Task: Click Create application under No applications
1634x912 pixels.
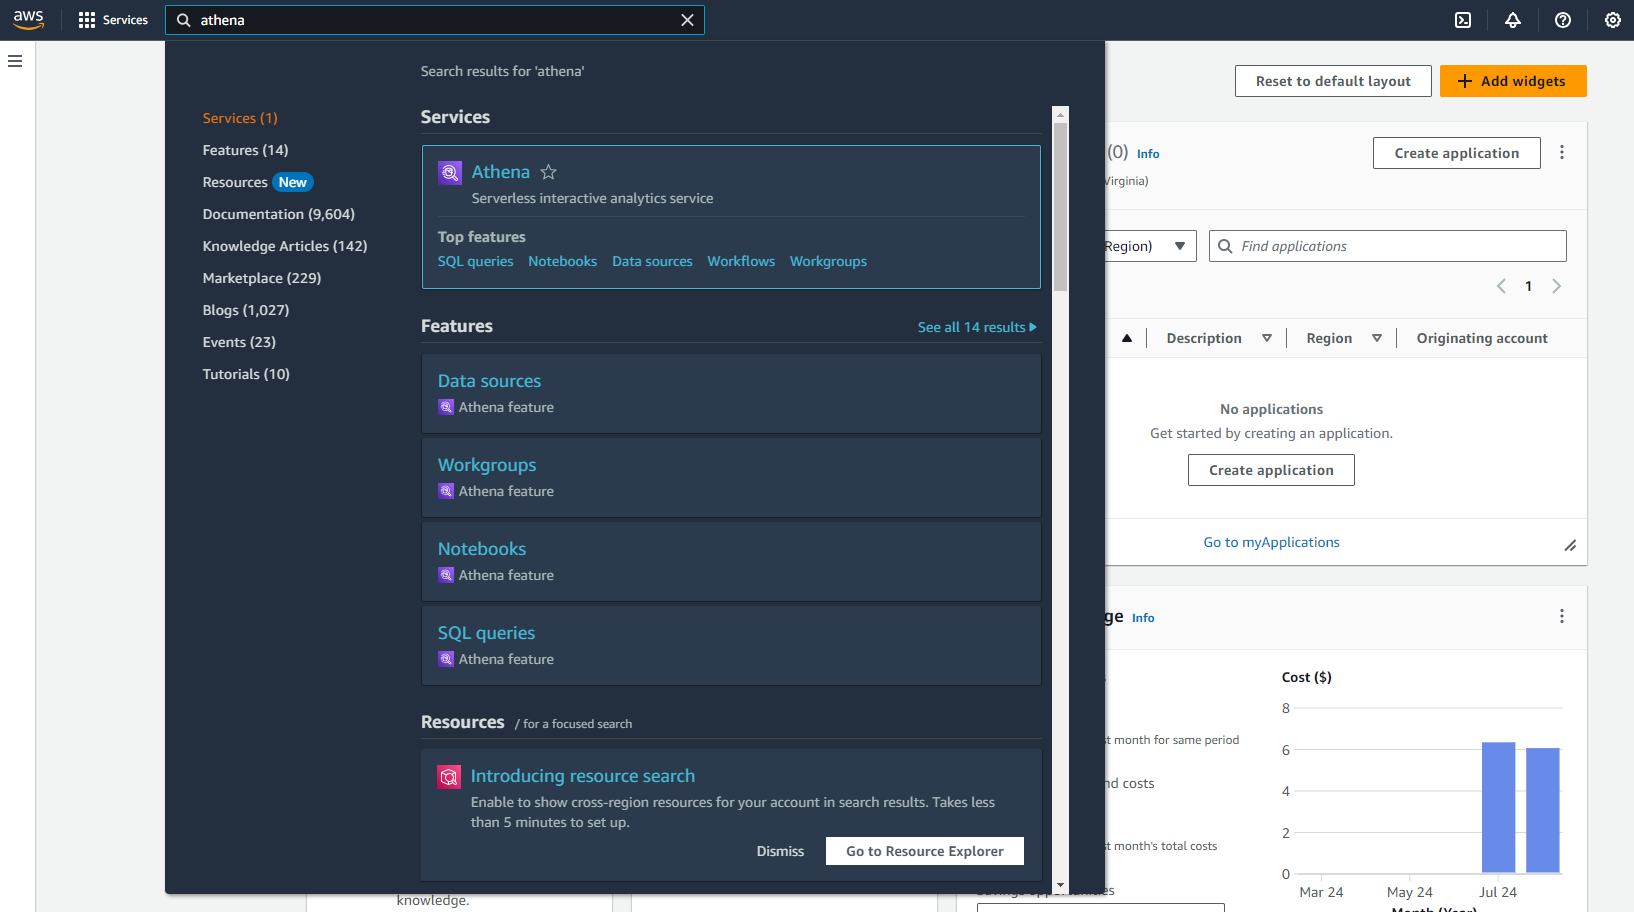Action: (x=1271, y=470)
